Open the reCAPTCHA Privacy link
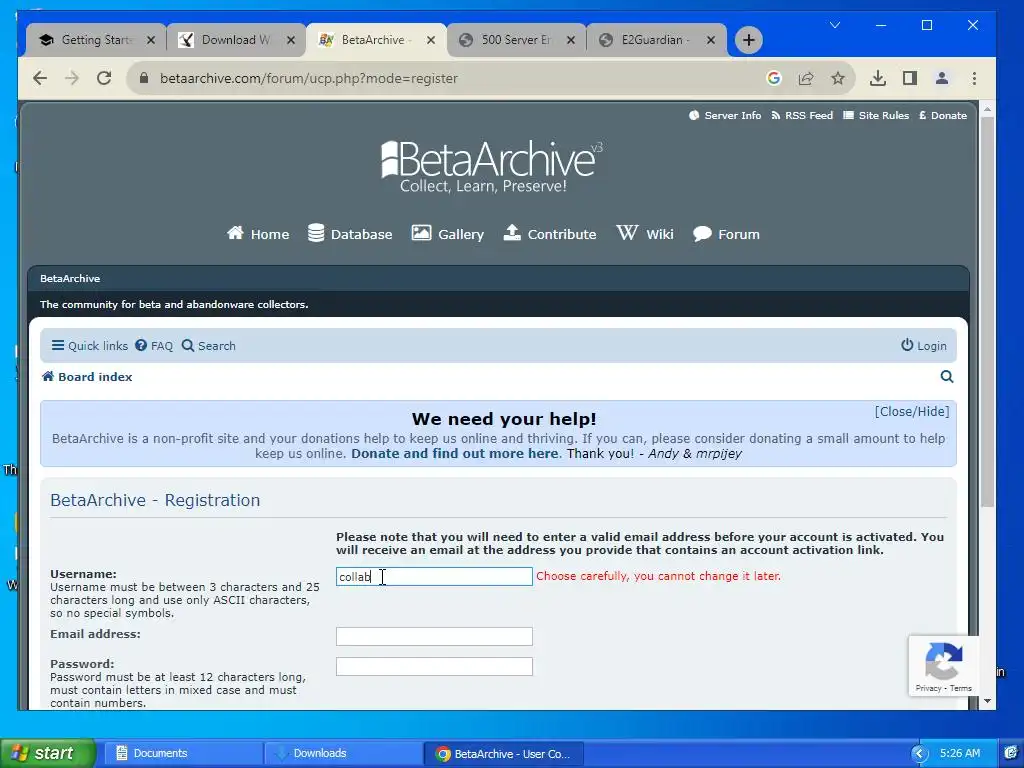 click(x=928, y=688)
